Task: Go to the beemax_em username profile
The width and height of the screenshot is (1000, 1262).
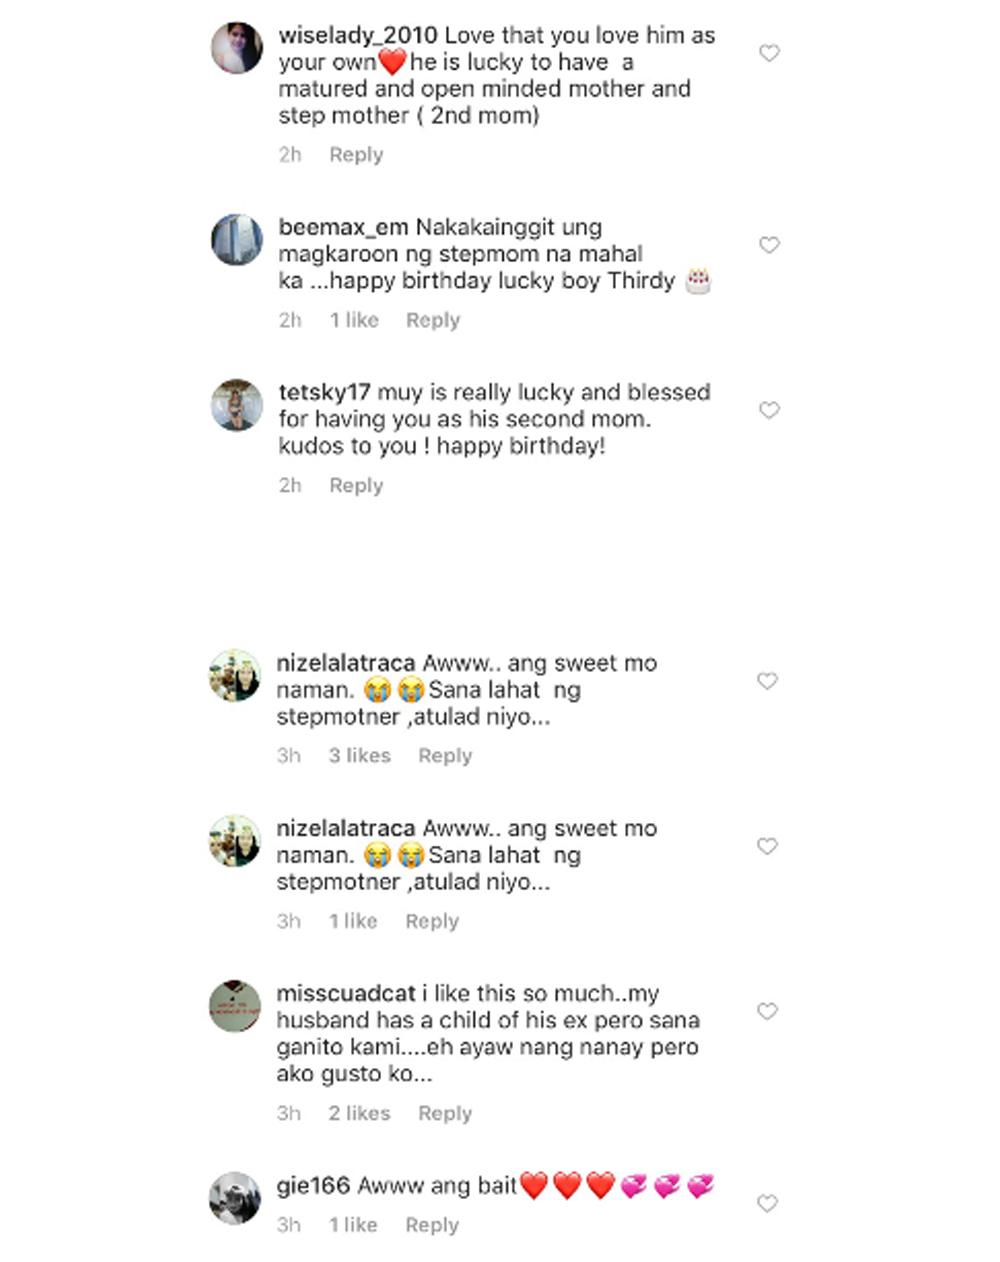Action: 343,227
